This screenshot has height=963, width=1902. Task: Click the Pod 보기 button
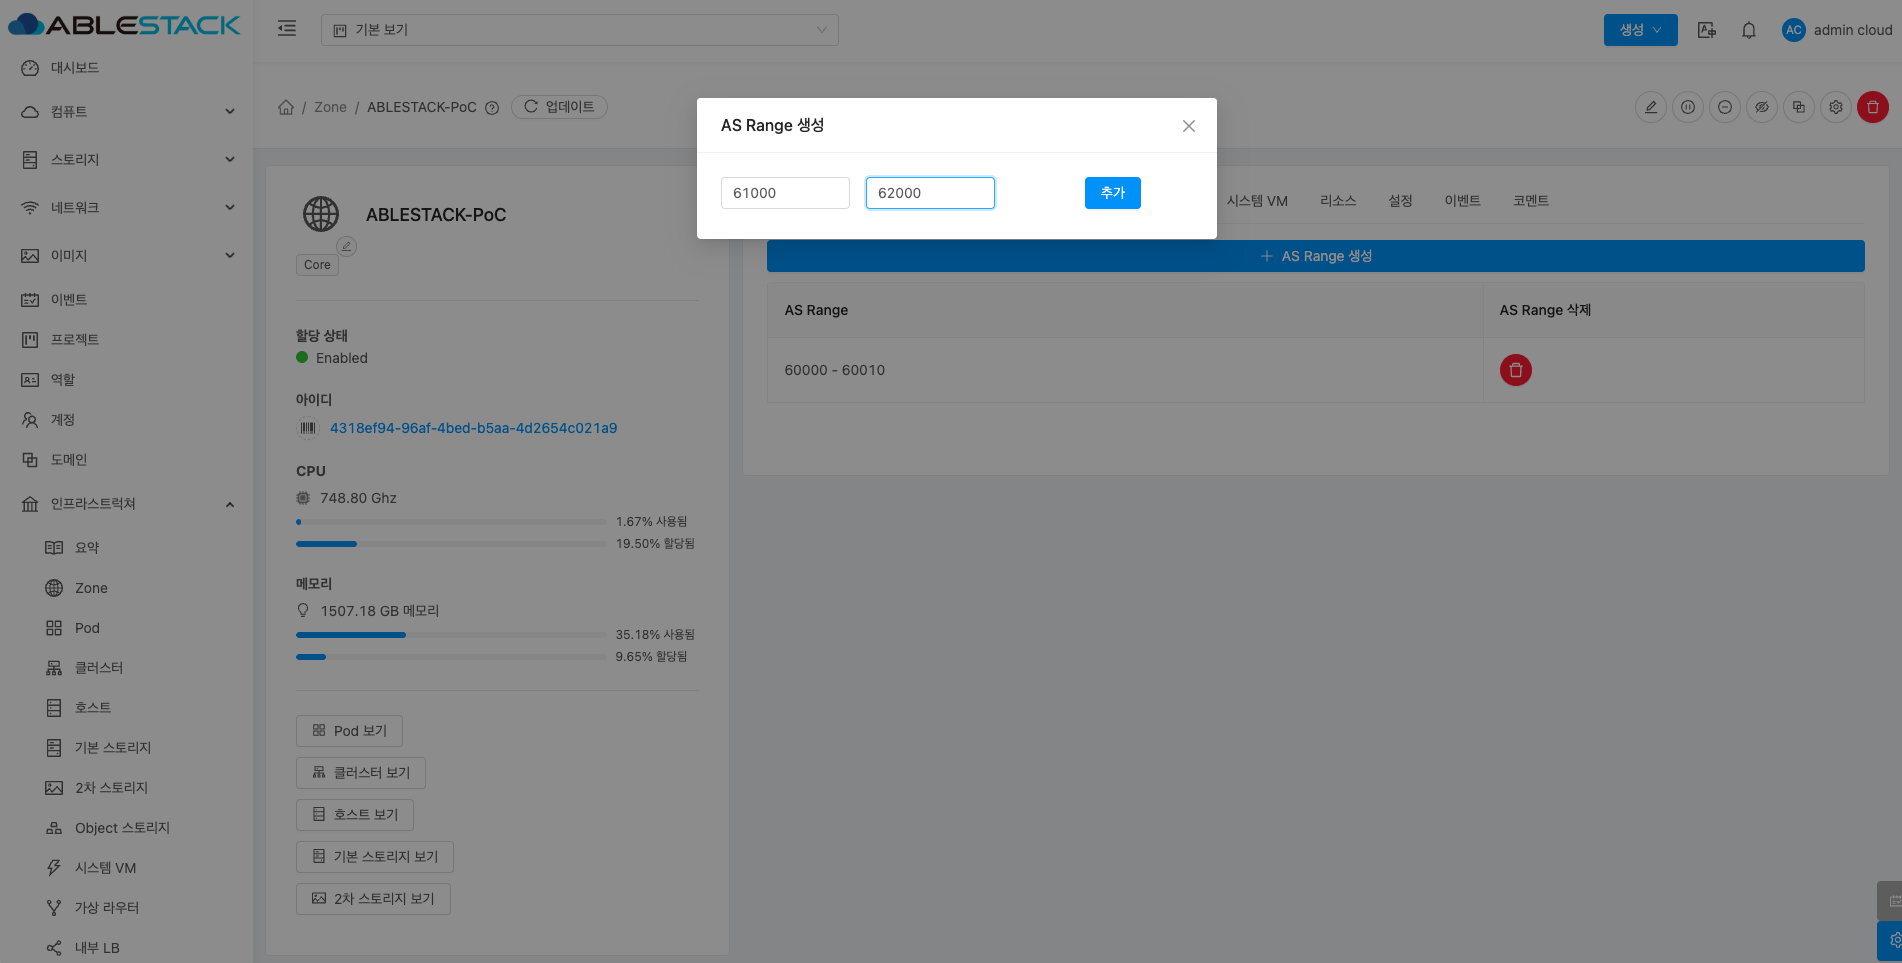click(349, 731)
